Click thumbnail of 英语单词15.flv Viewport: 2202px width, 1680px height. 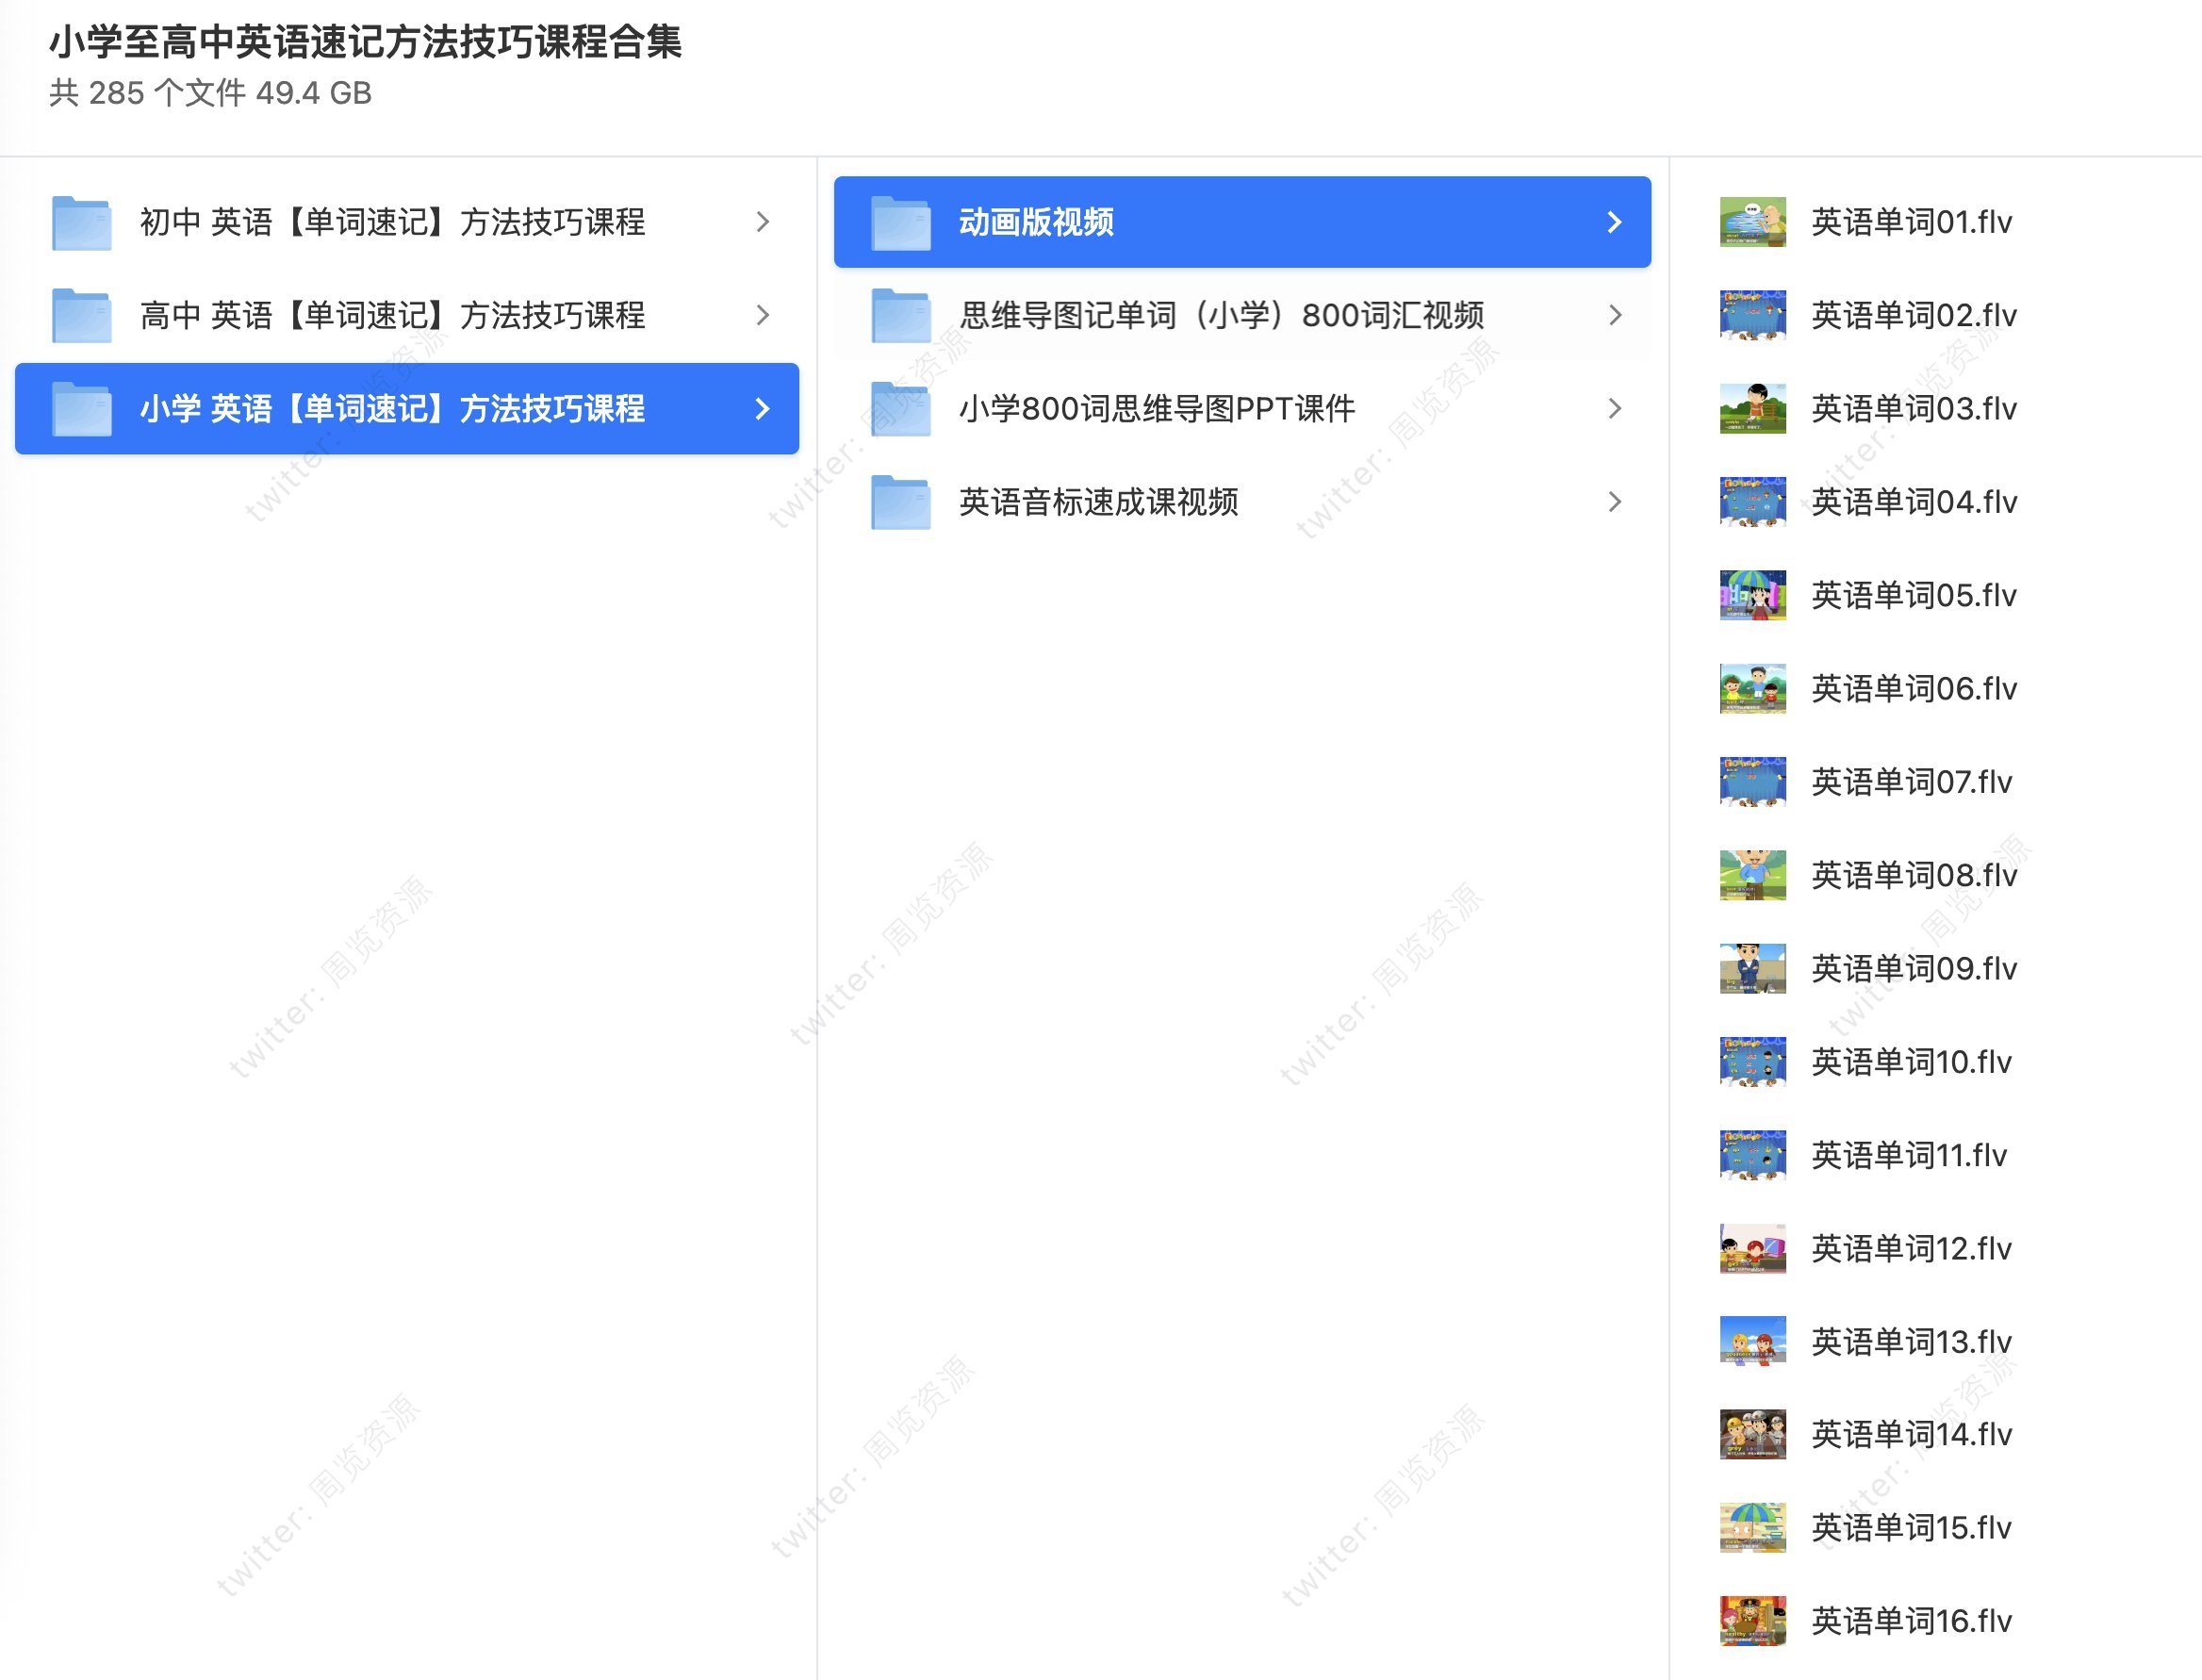click(1752, 1527)
